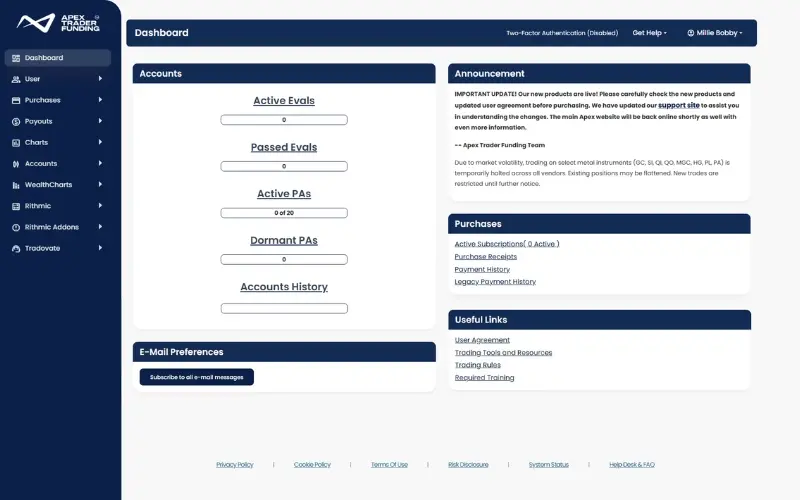Open the Required Training link
The image size is (800, 500).
click(484, 378)
